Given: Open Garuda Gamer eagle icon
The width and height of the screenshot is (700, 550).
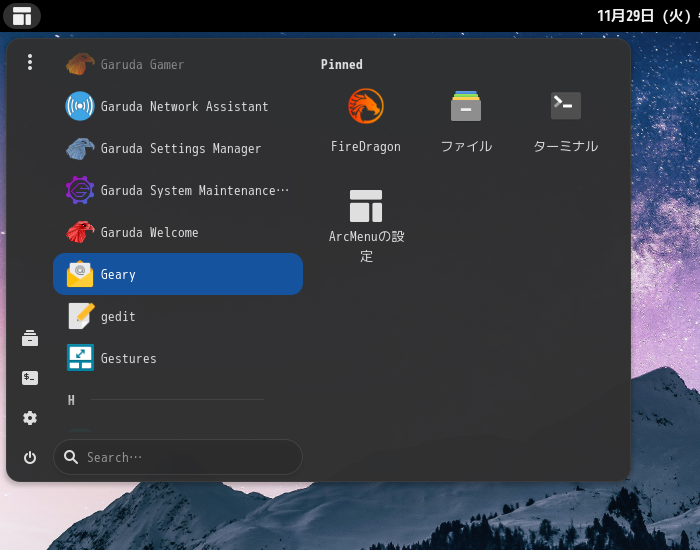Looking at the screenshot, I should pyautogui.click(x=80, y=64).
